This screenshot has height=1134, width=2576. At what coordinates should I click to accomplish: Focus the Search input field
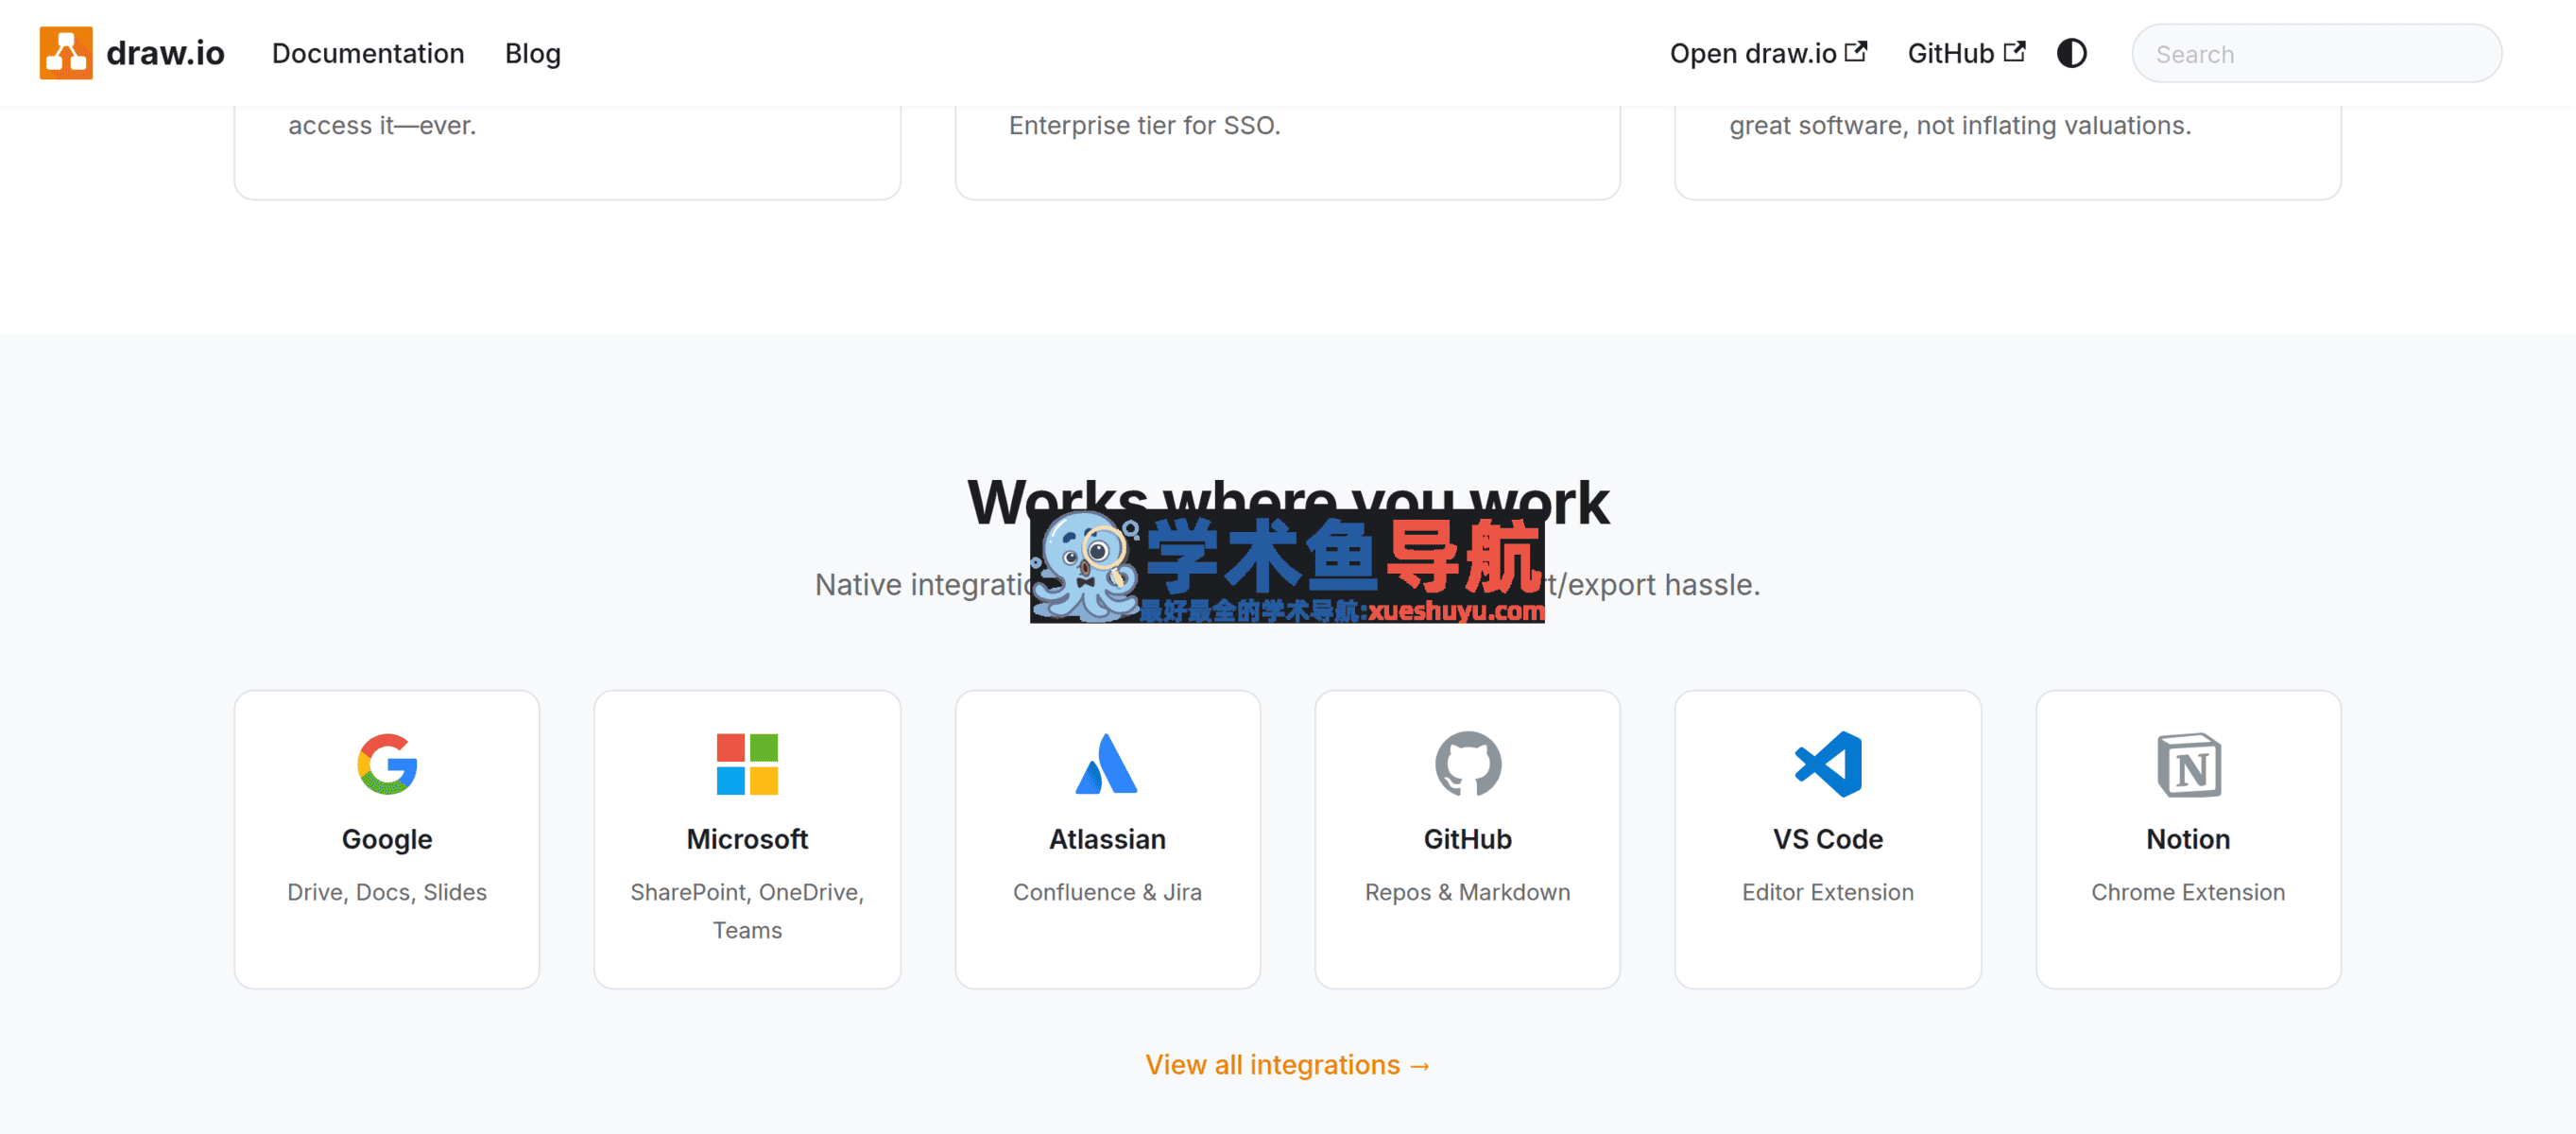(2316, 53)
